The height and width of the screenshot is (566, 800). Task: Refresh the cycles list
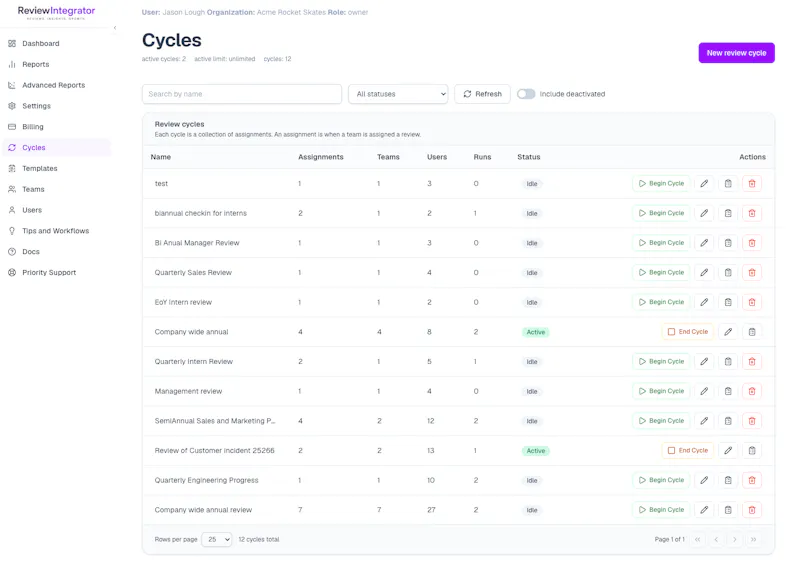pos(482,94)
